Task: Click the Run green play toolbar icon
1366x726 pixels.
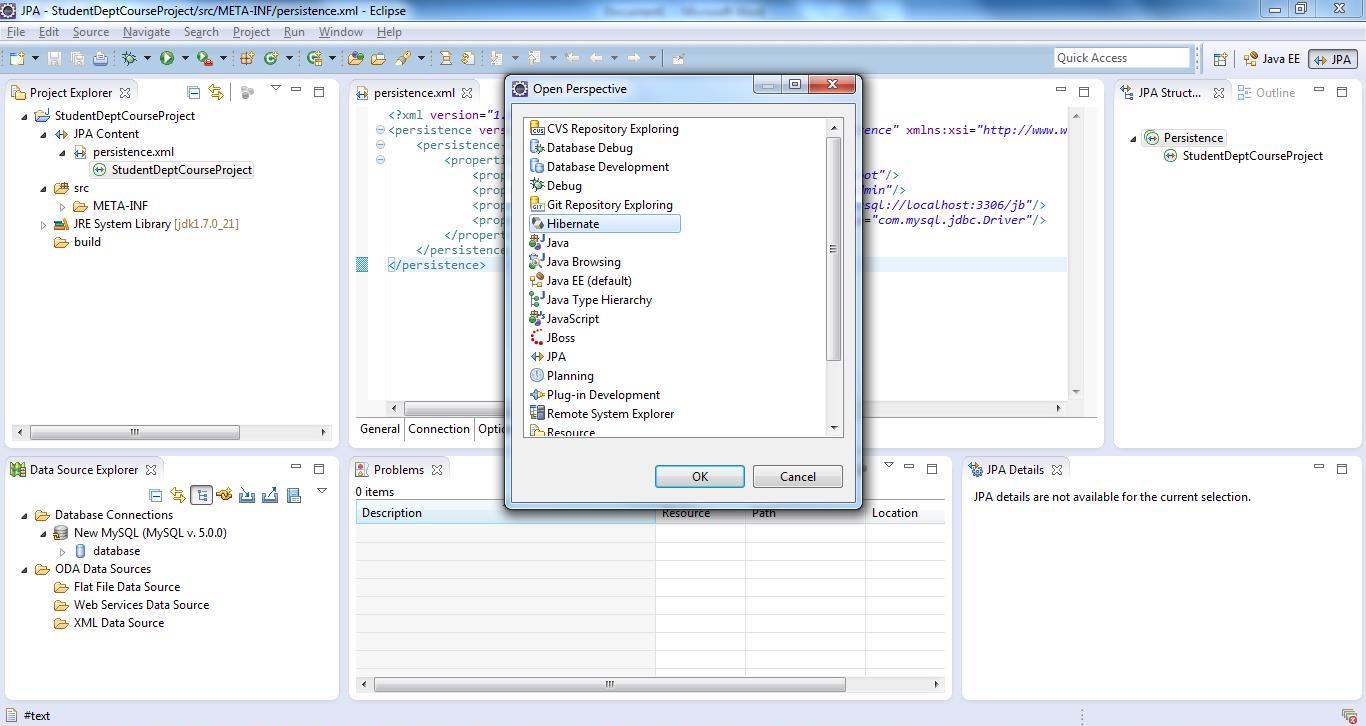Action: pyautogui.click(x=167, y=59)
